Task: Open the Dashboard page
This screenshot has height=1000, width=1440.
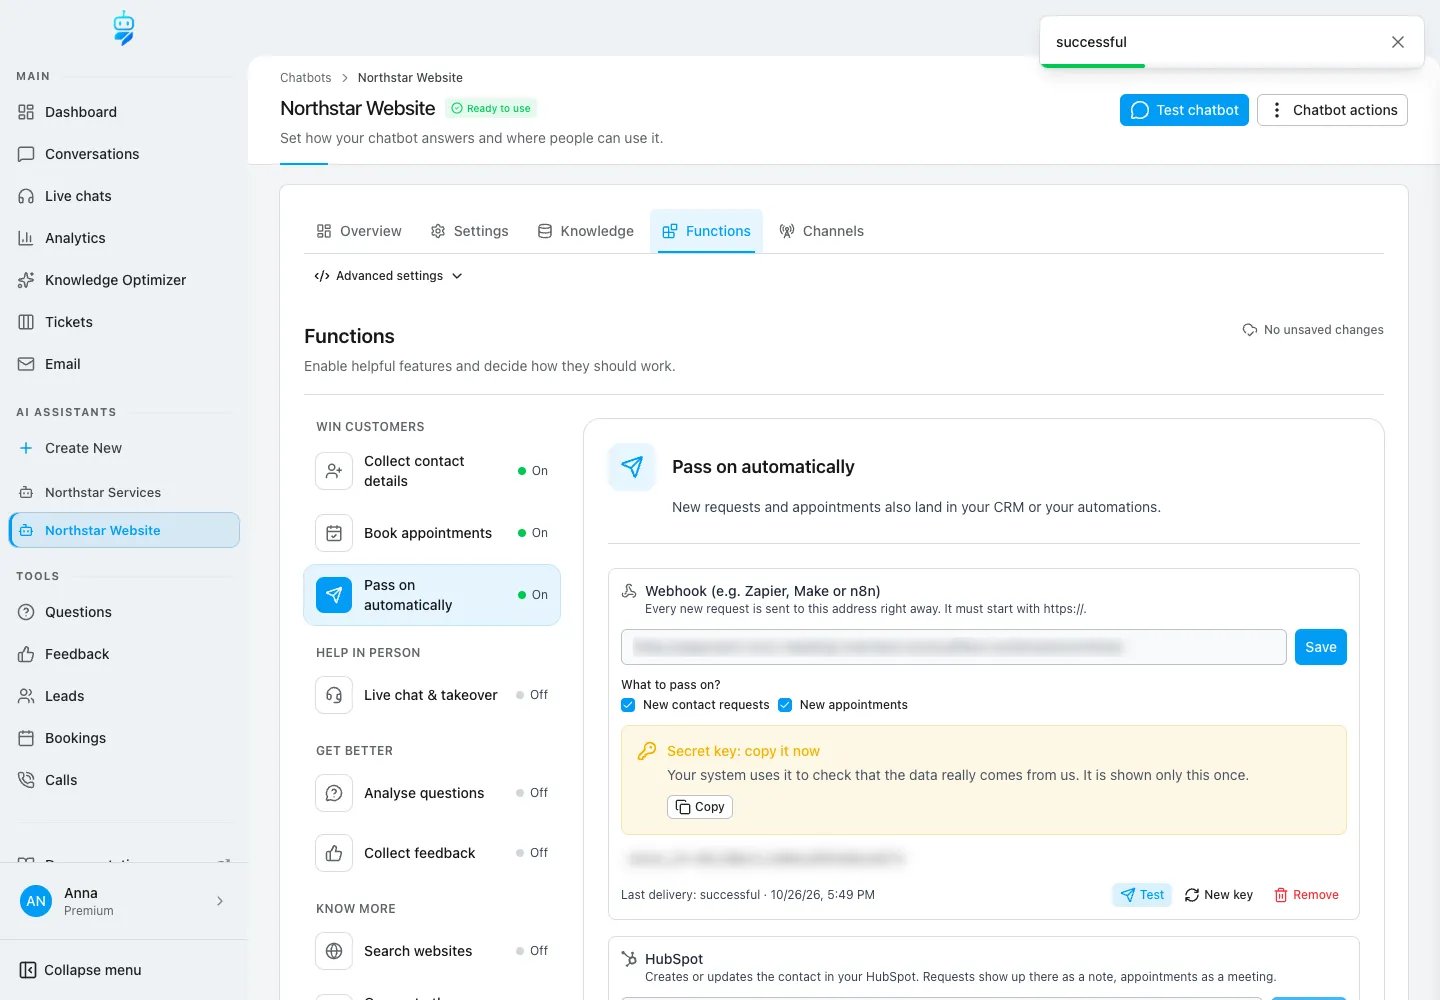Action: [124, 112]
